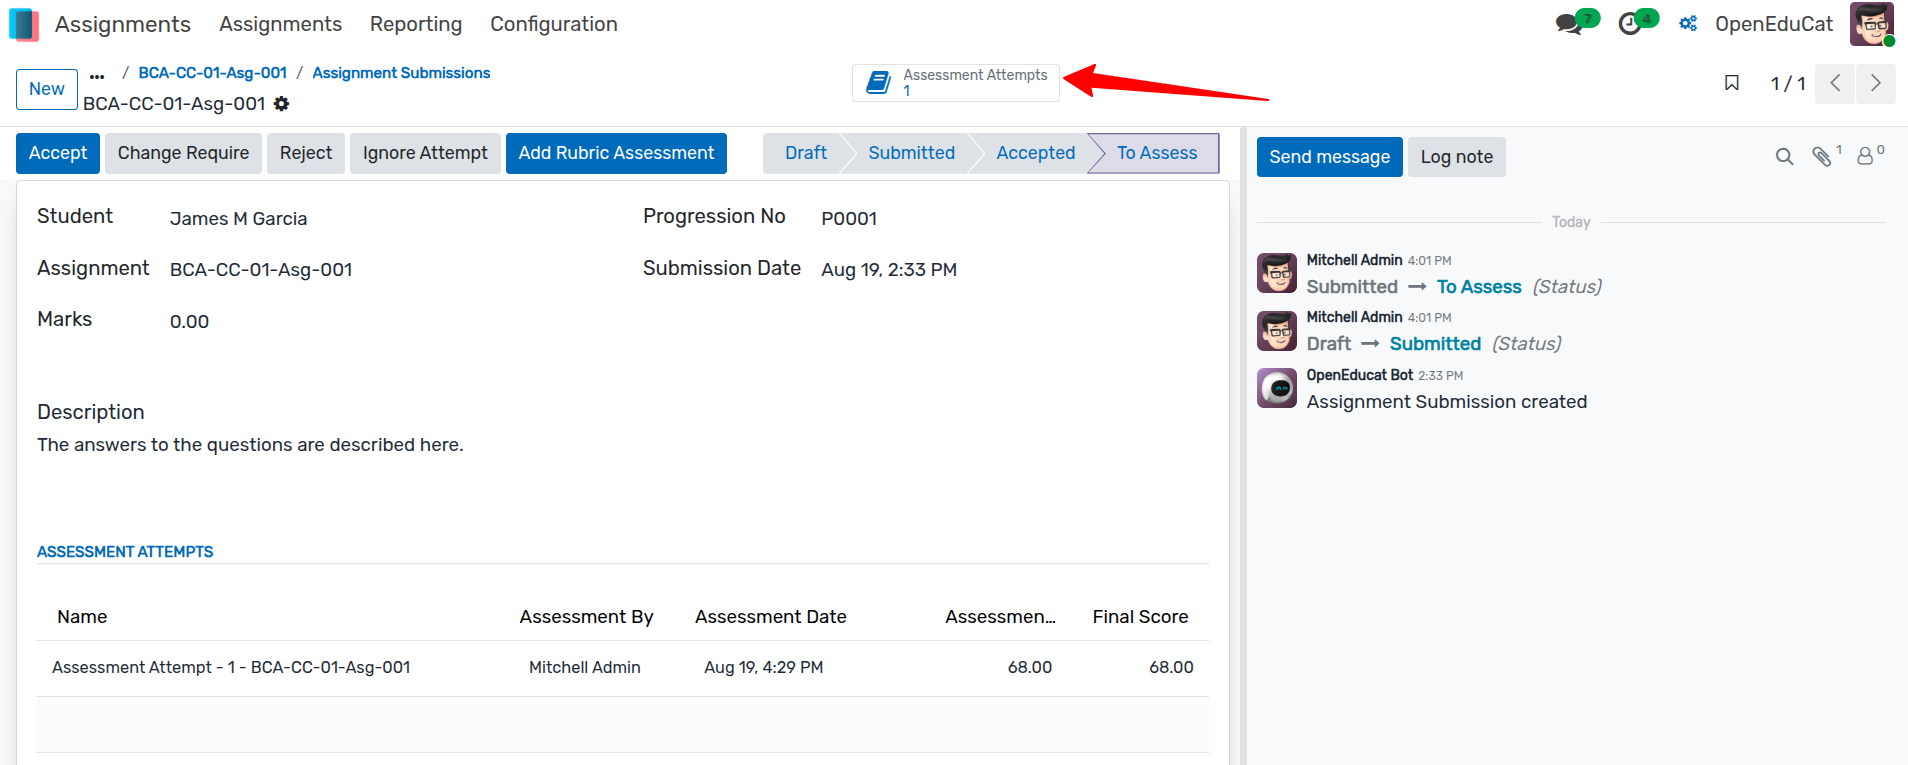Click the Student field James M Garcia

click(x=238, y=219)
